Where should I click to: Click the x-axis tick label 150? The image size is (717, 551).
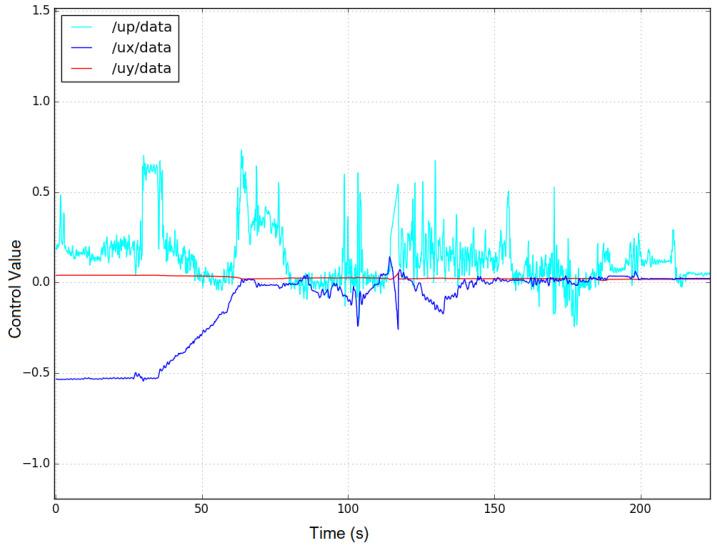pos(495,509)
